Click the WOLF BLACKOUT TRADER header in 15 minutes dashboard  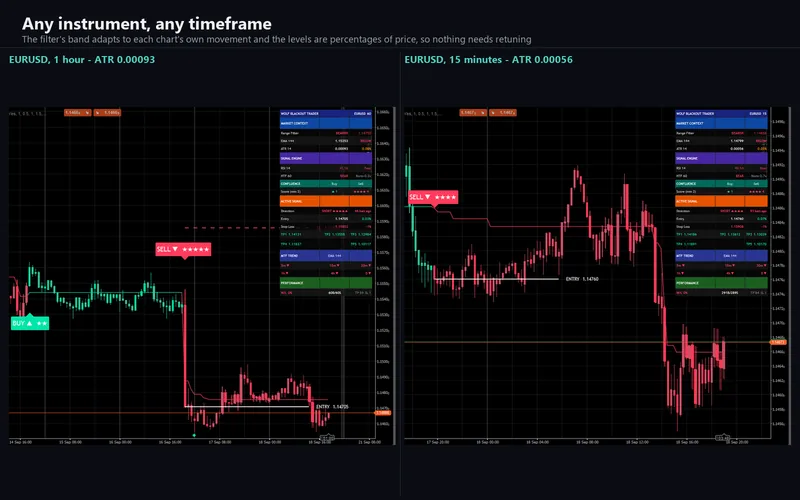721,113
